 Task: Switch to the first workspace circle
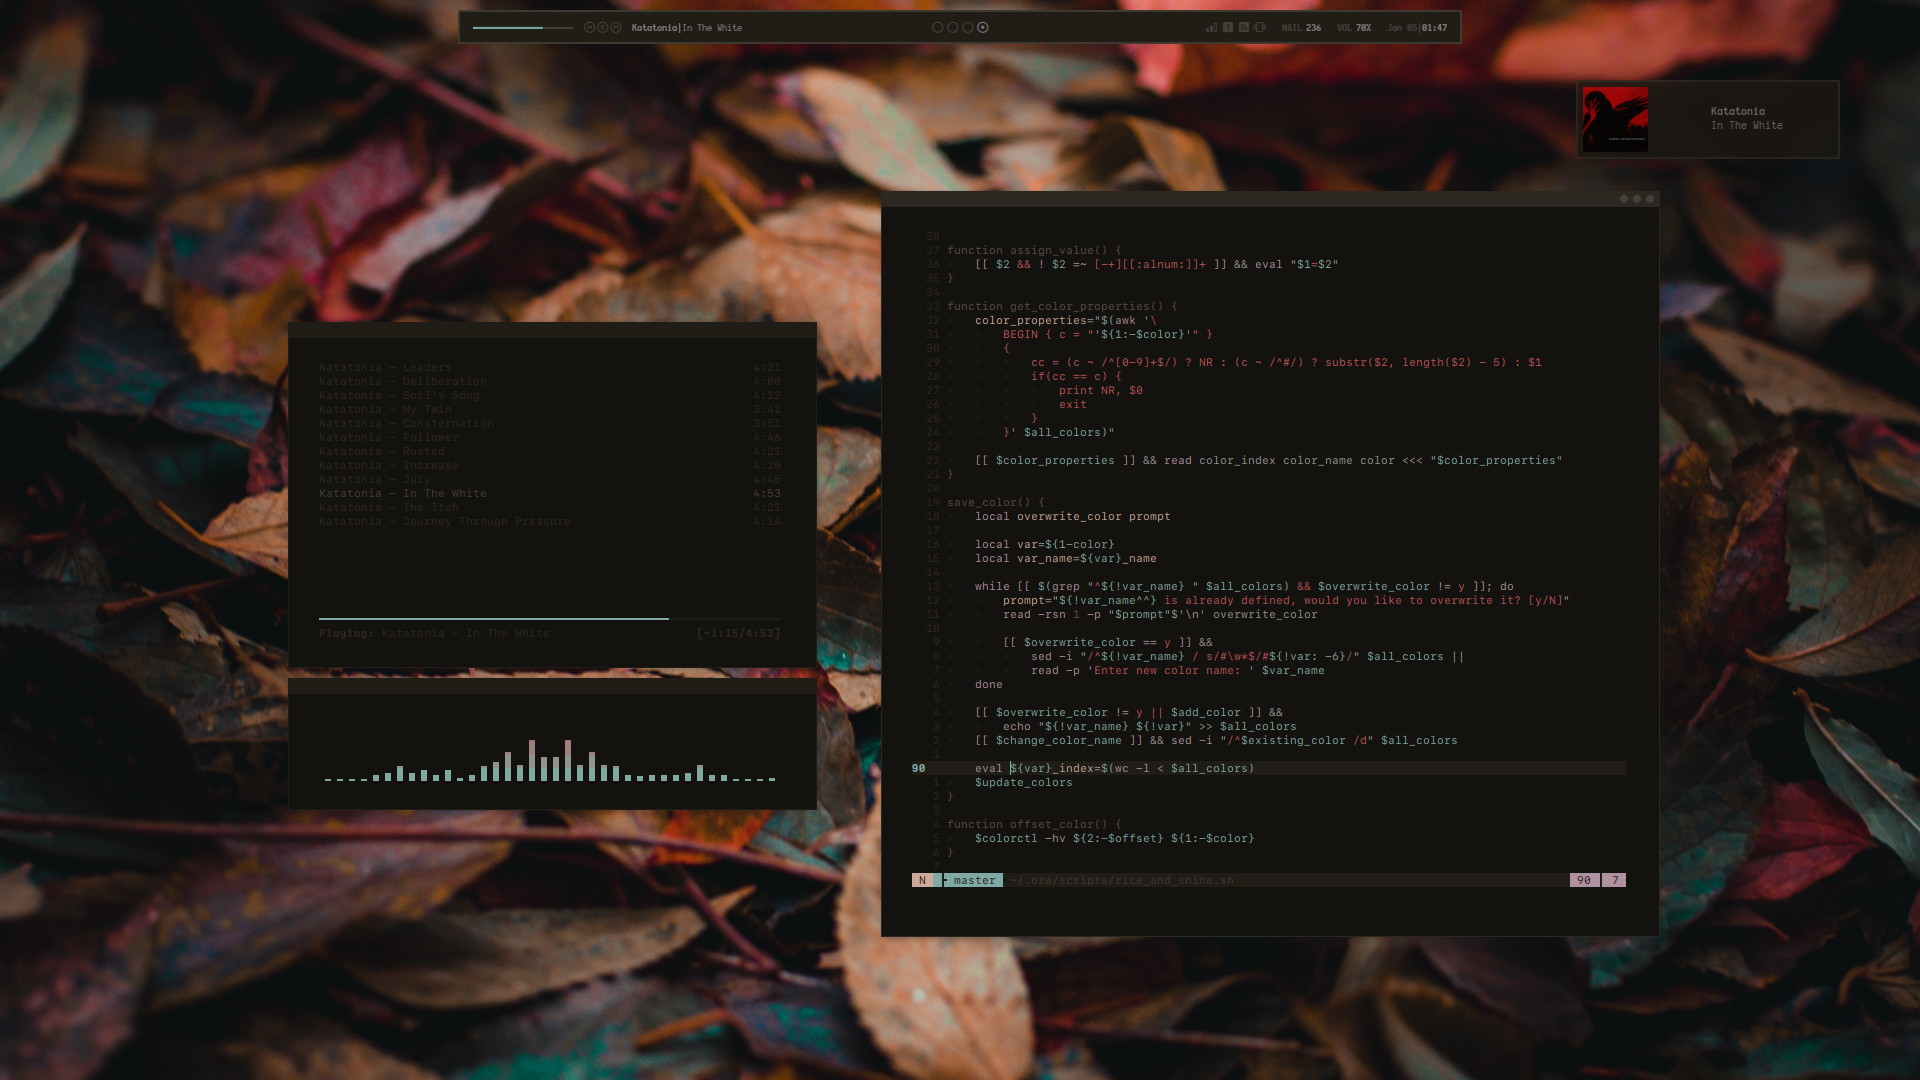coord(937,28)
